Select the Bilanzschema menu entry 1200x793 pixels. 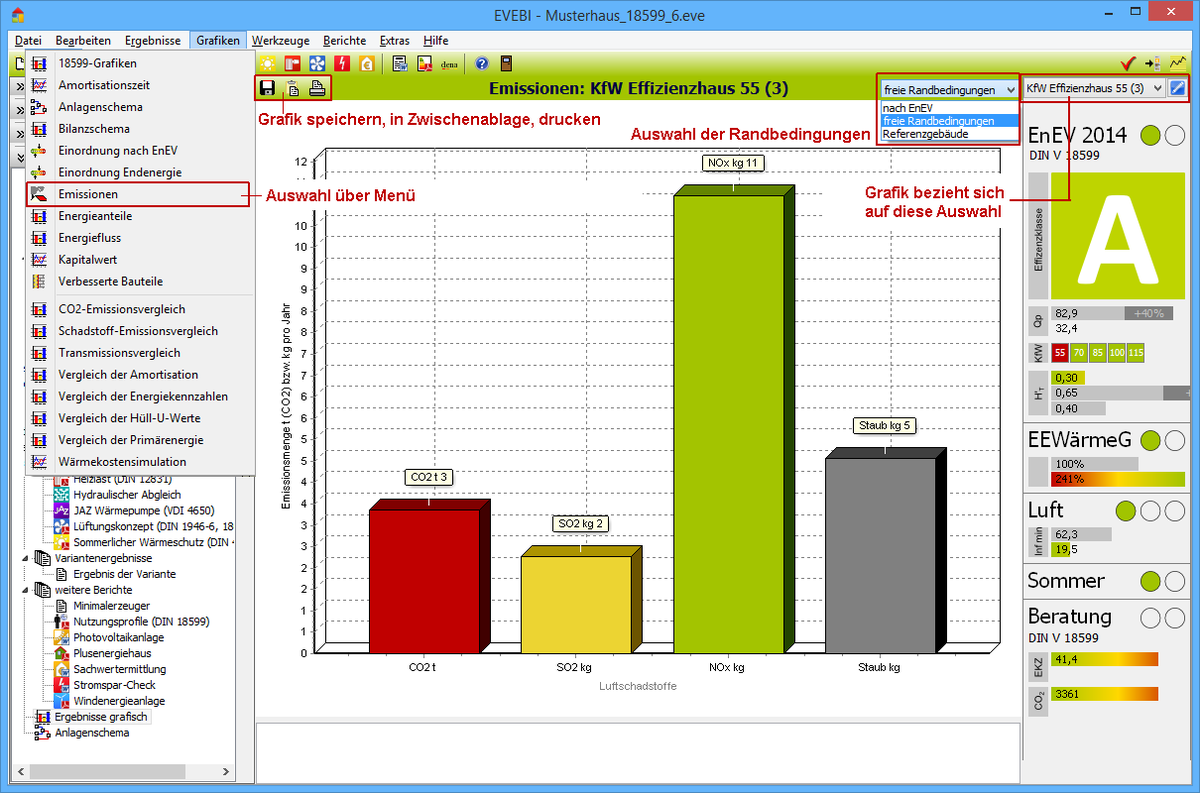[x=139, y=129]
